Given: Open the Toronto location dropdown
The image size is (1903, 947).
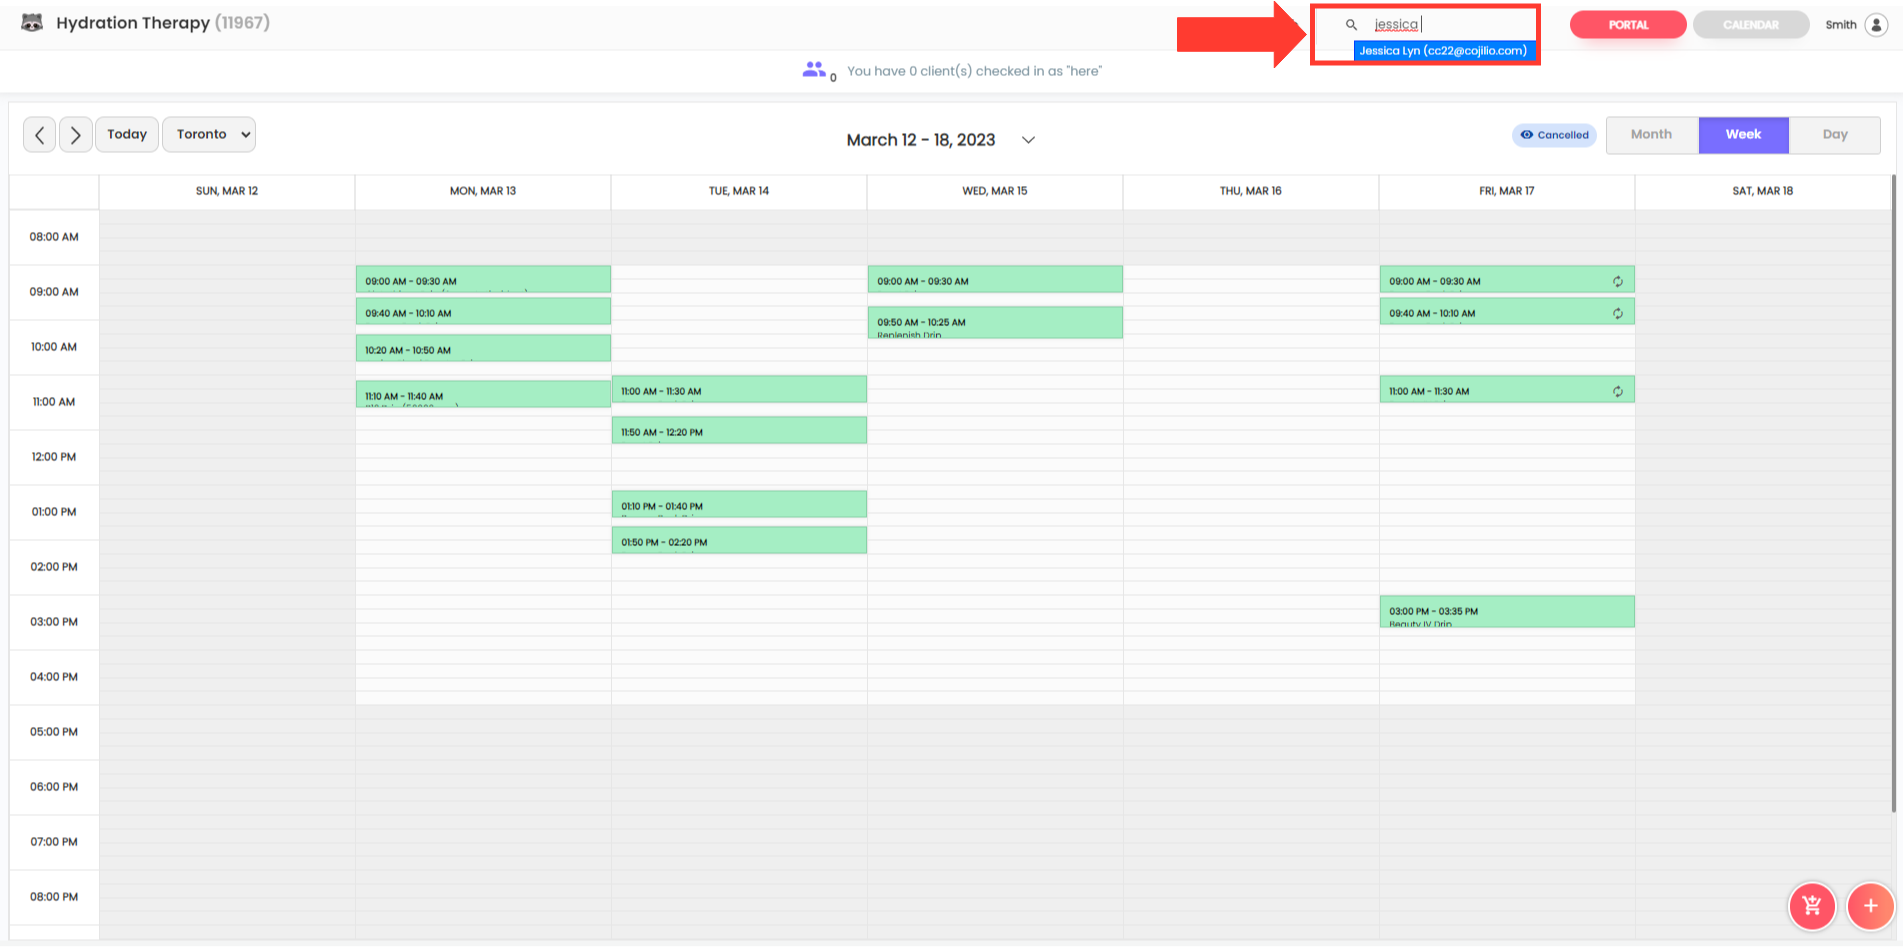Looking at the screenshot, I should click(209, 135).
